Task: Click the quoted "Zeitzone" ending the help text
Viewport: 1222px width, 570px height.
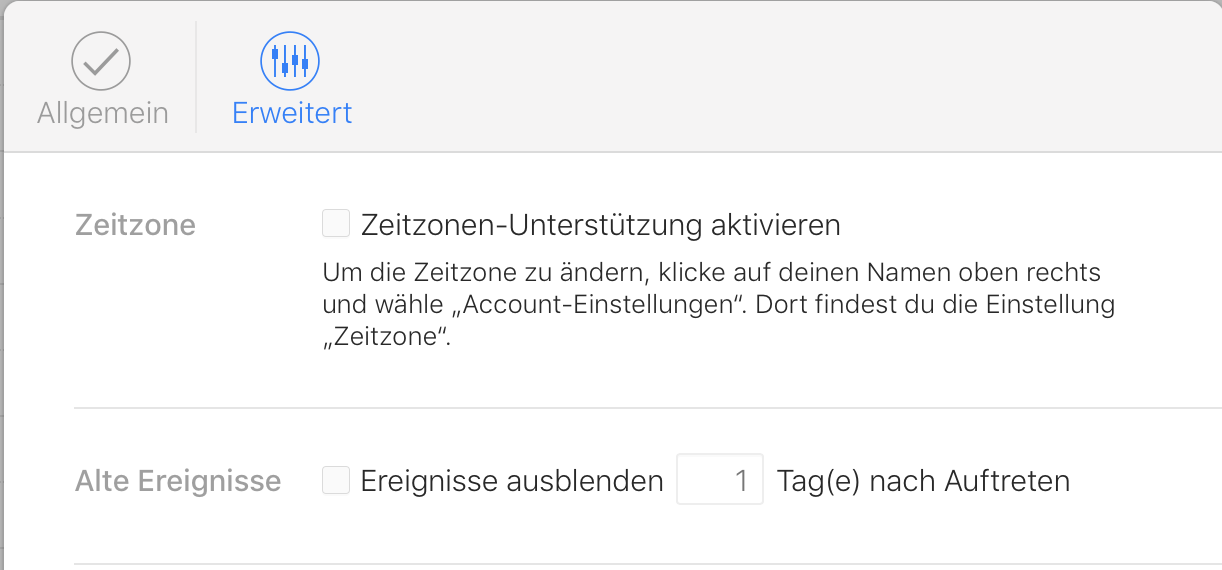Action: point(388,337)
